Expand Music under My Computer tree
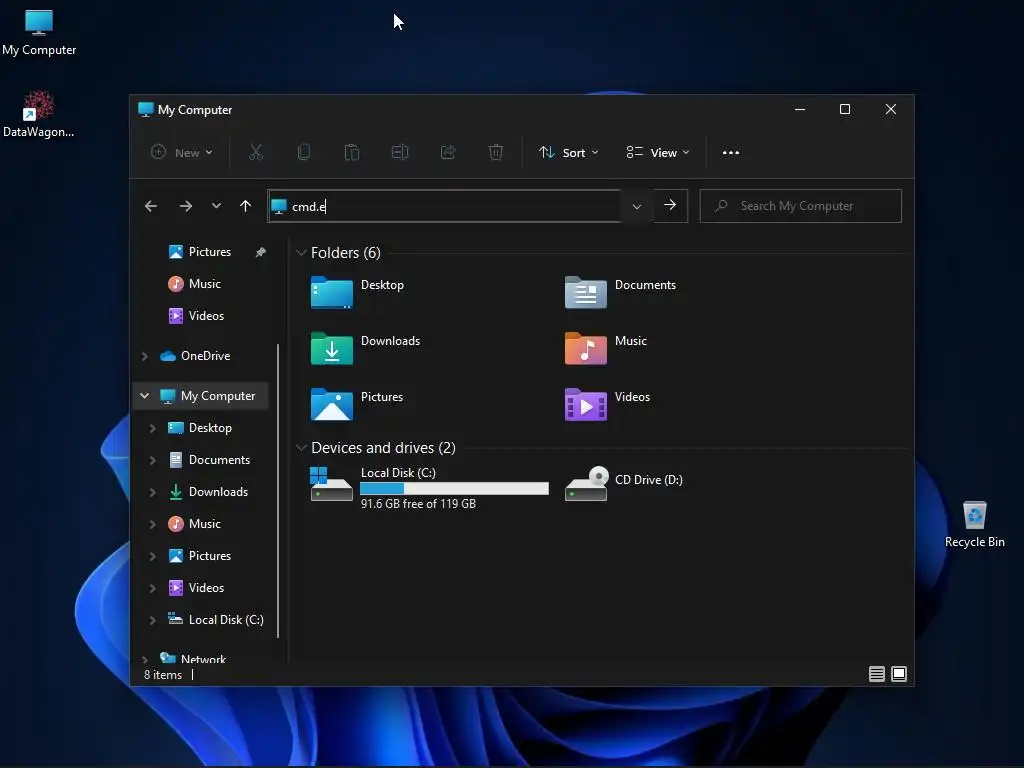The image size is (1024, 768). (152, 524)
